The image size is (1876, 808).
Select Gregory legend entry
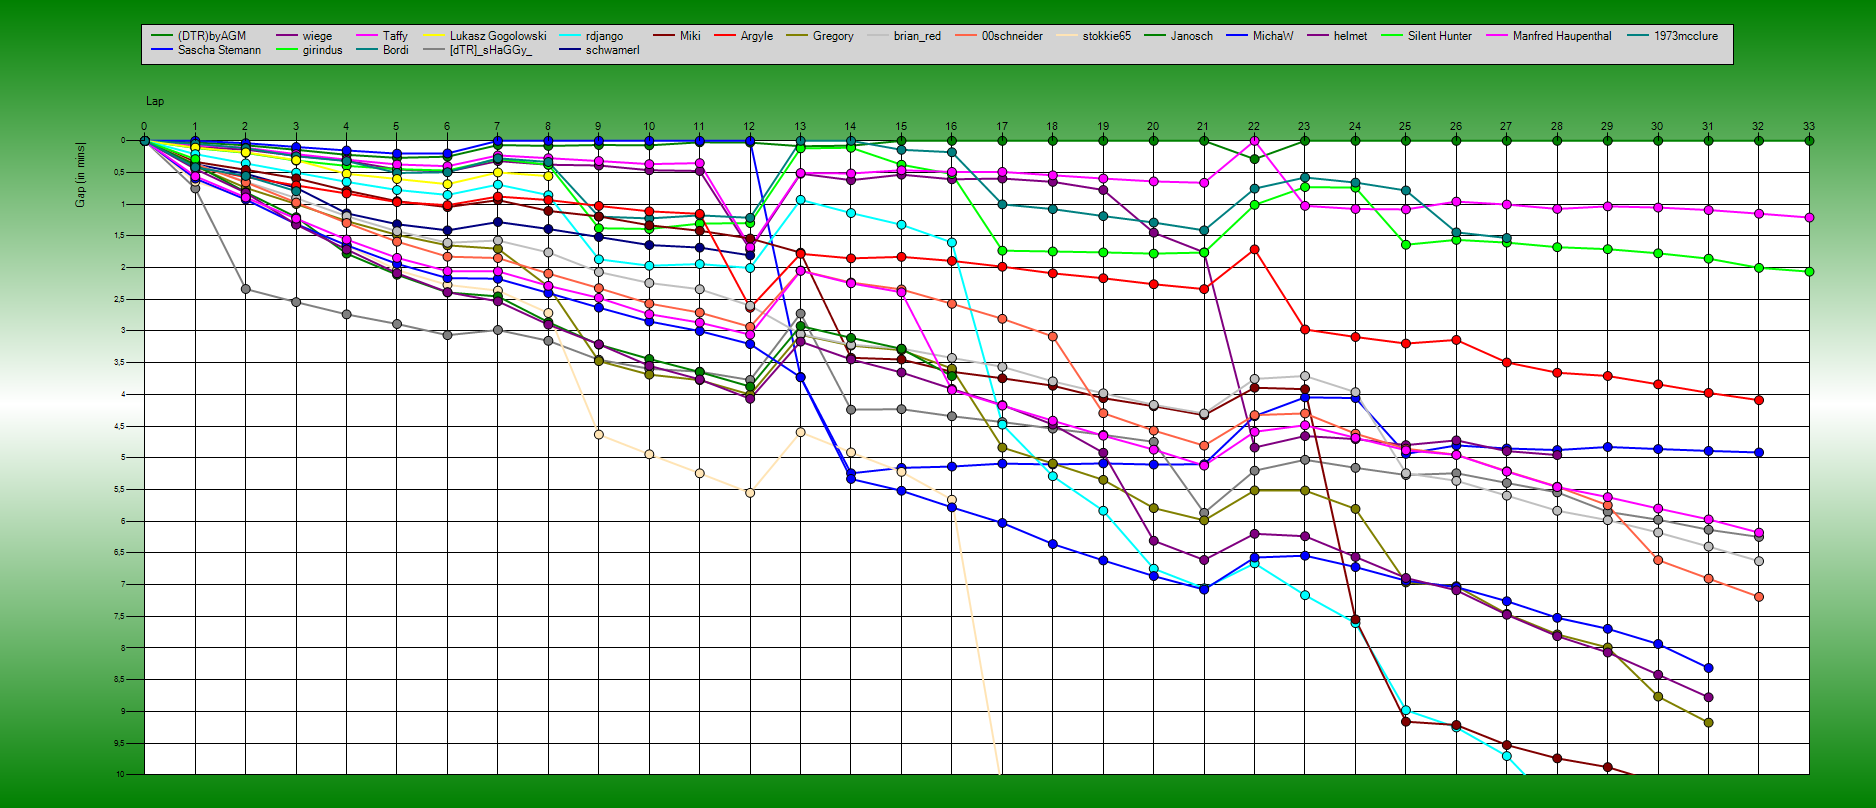819,36
